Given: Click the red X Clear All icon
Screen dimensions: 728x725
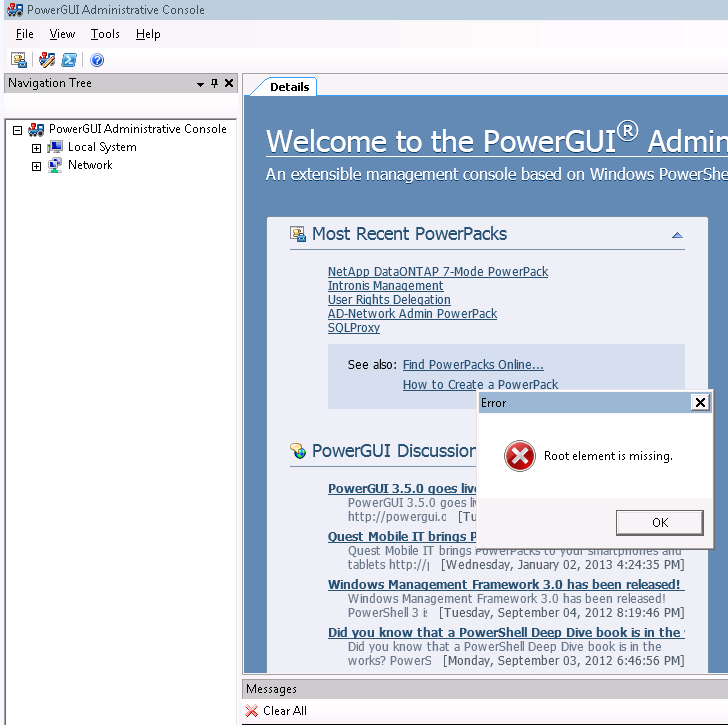Looking at the screenshot, I should [252, 711].
